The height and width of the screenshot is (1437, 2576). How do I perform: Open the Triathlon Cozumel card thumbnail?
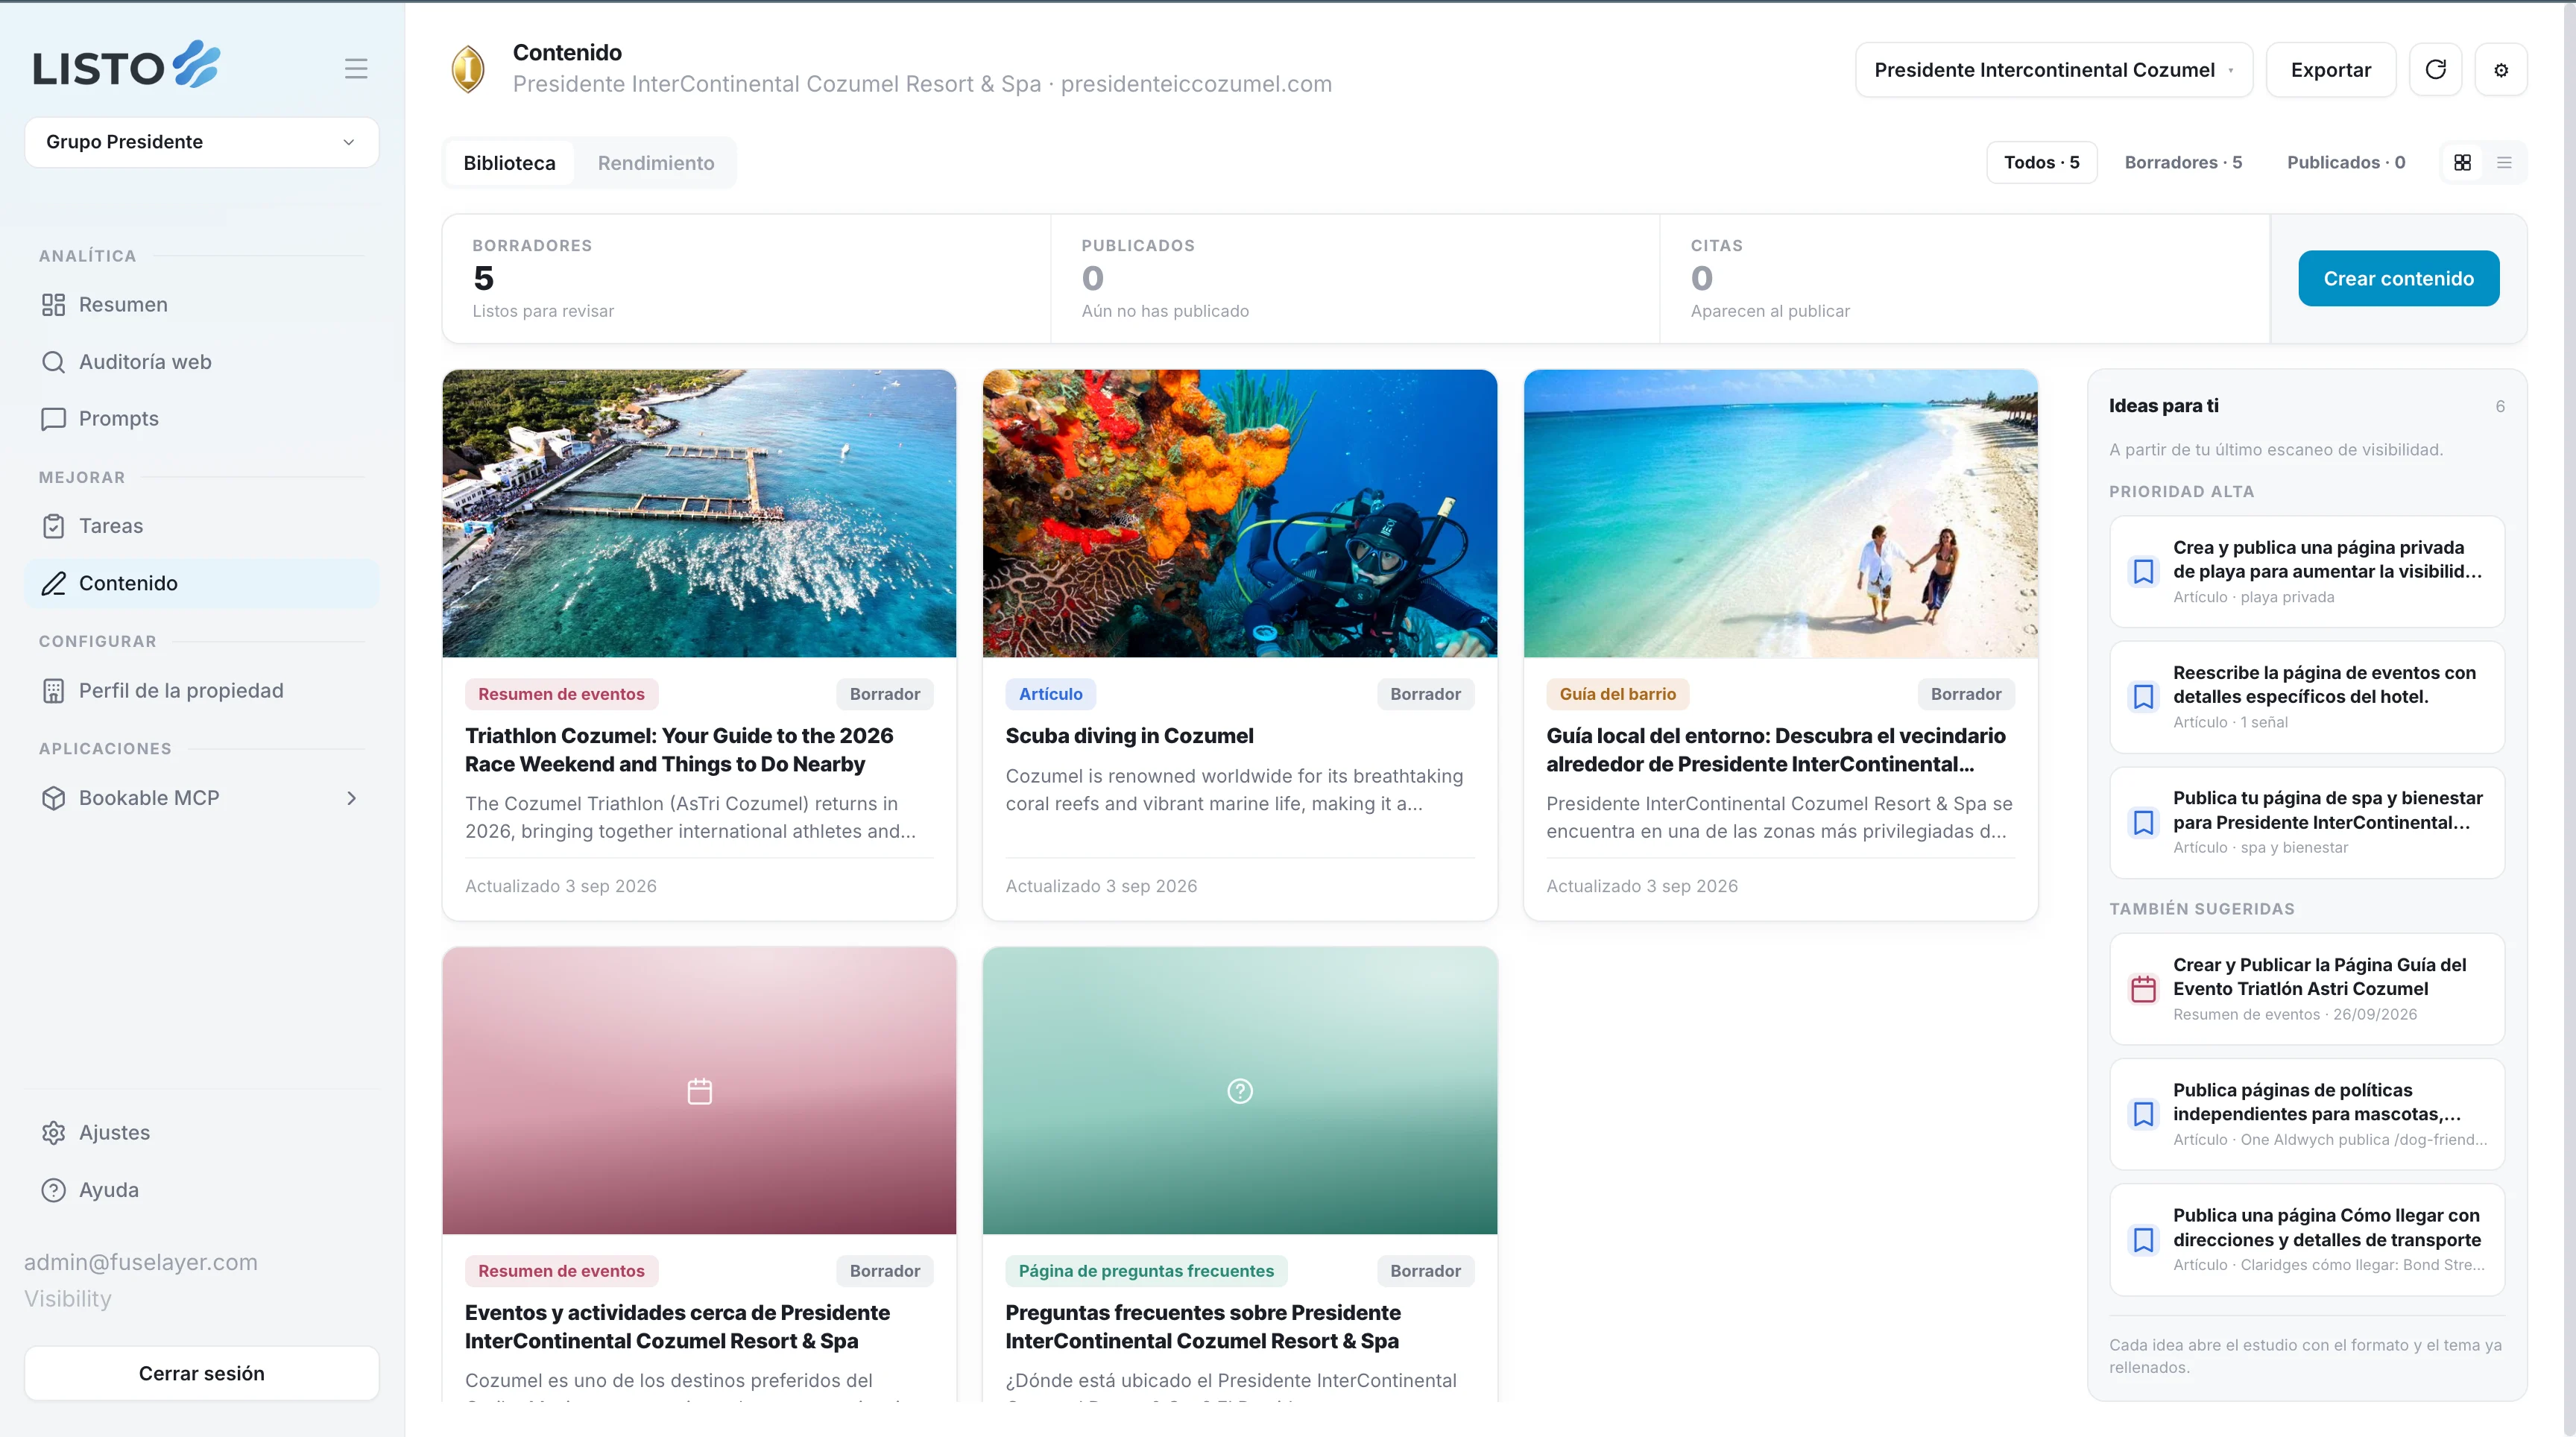click(x=699, y=513)
